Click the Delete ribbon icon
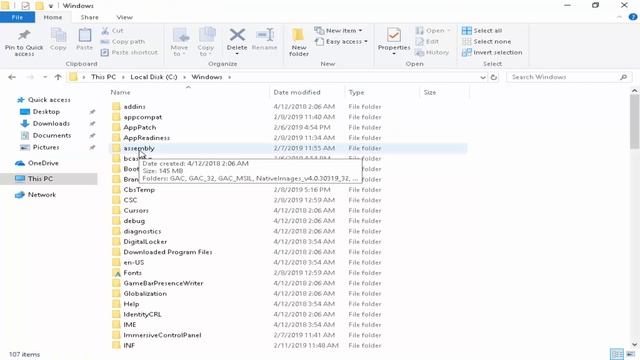 click(x=237, y=42)
